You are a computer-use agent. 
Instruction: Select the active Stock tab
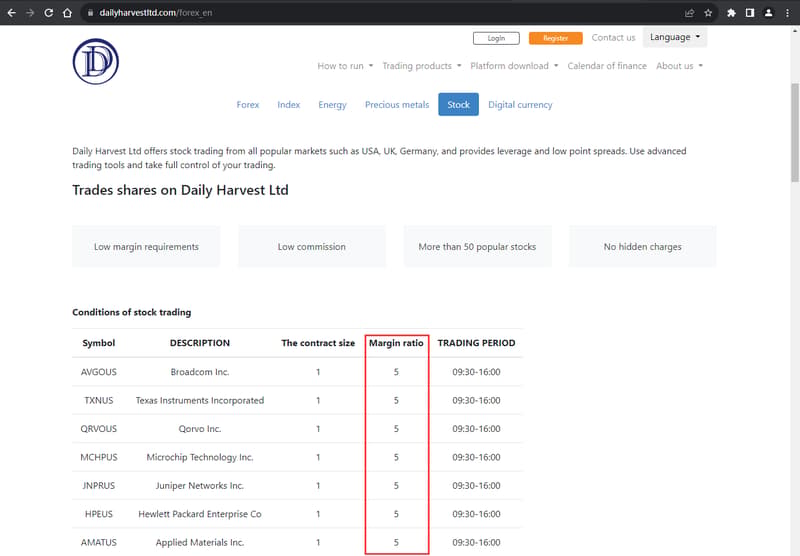point(458,105)
